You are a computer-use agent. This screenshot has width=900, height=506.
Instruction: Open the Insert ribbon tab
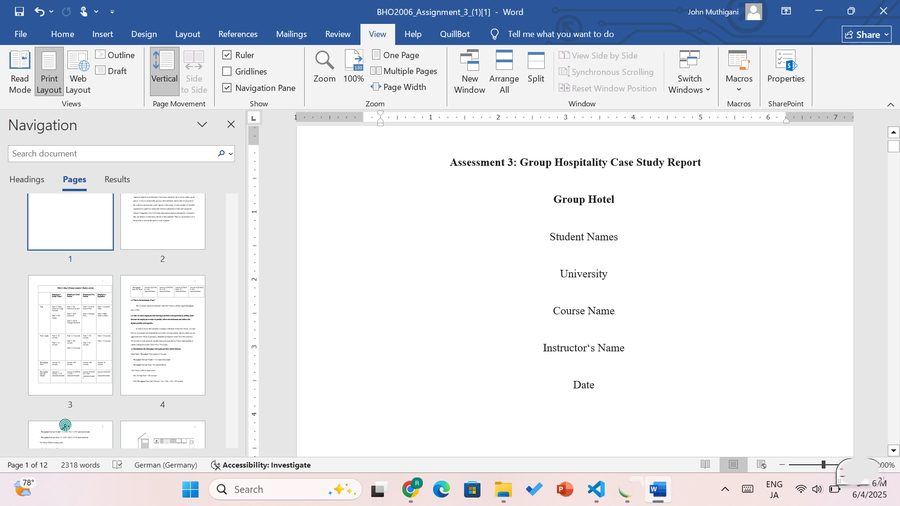click(102, 34)
